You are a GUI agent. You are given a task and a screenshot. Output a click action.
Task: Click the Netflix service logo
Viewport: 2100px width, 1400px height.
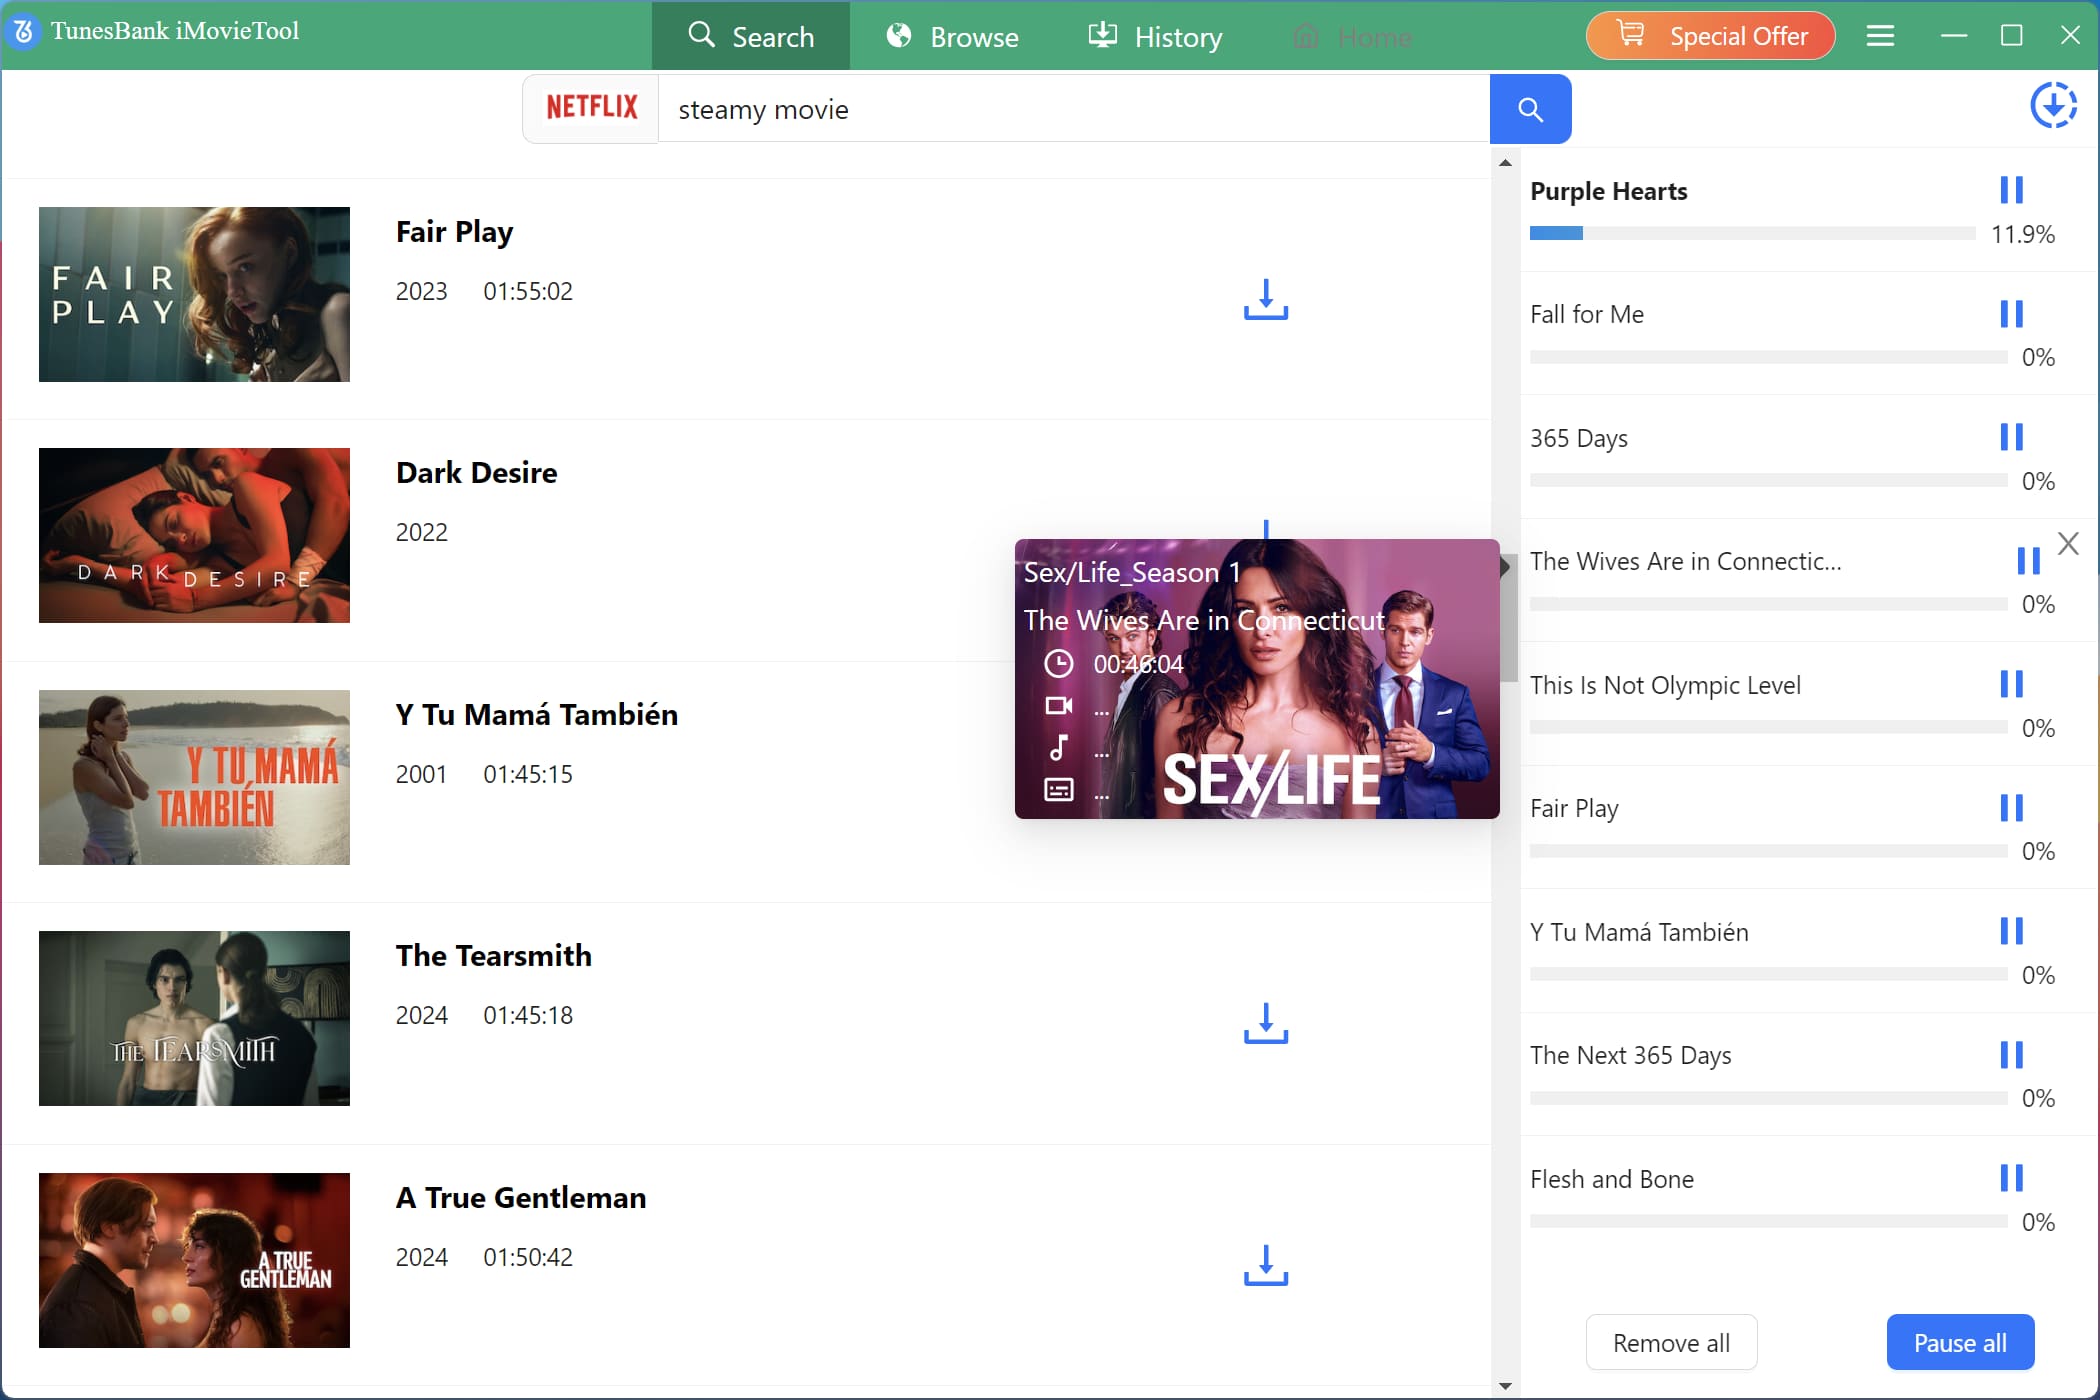point(590,107)
